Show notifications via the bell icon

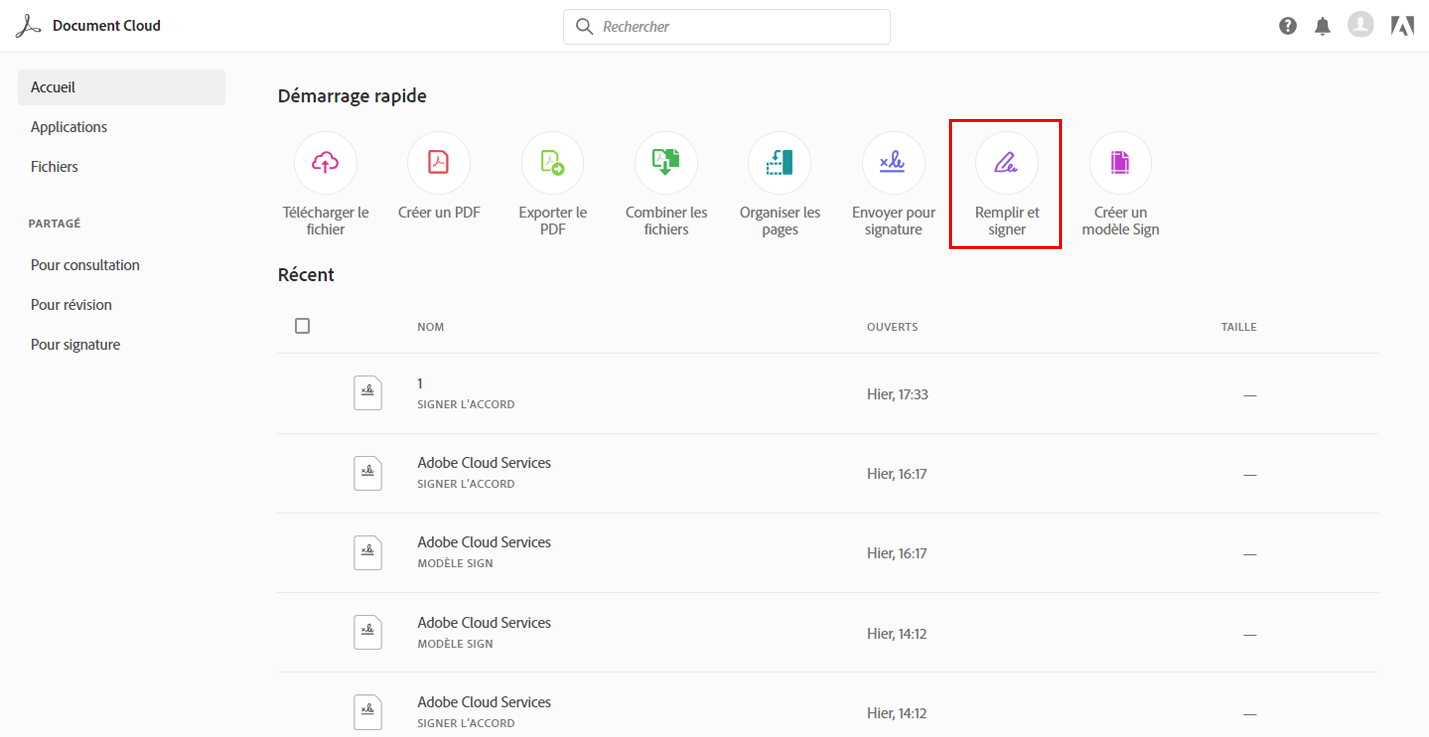tap(1323, 26)
